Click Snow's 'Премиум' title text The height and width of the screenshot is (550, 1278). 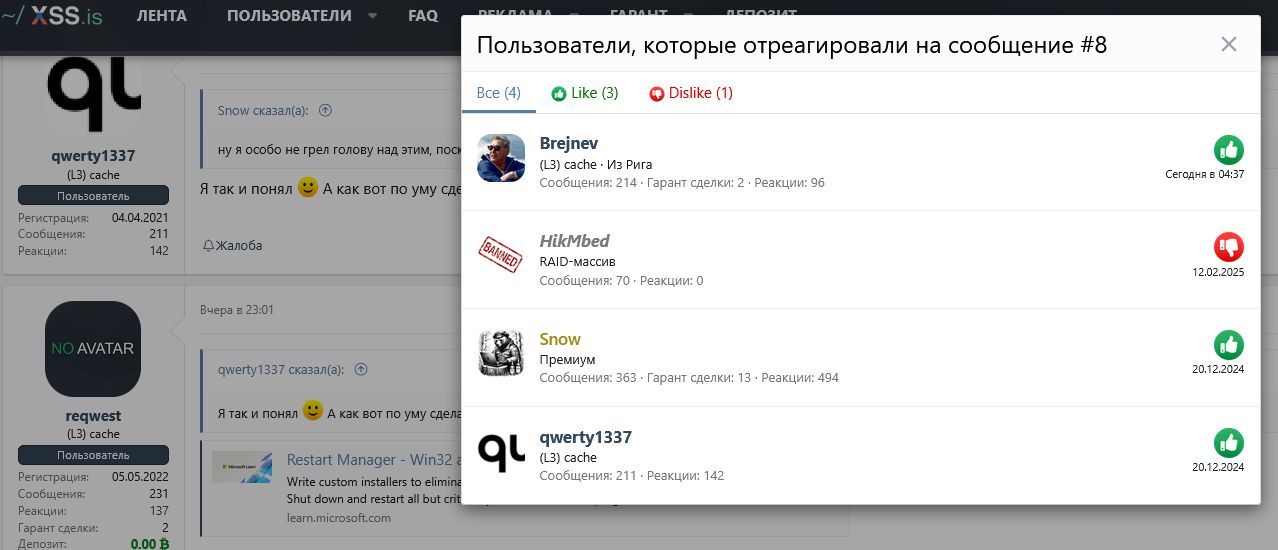click(567, 359)
